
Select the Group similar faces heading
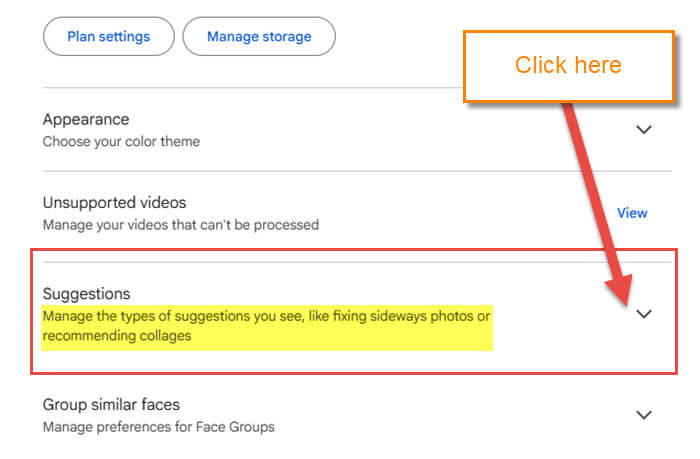pyautogui.click(x=110, y=405)
